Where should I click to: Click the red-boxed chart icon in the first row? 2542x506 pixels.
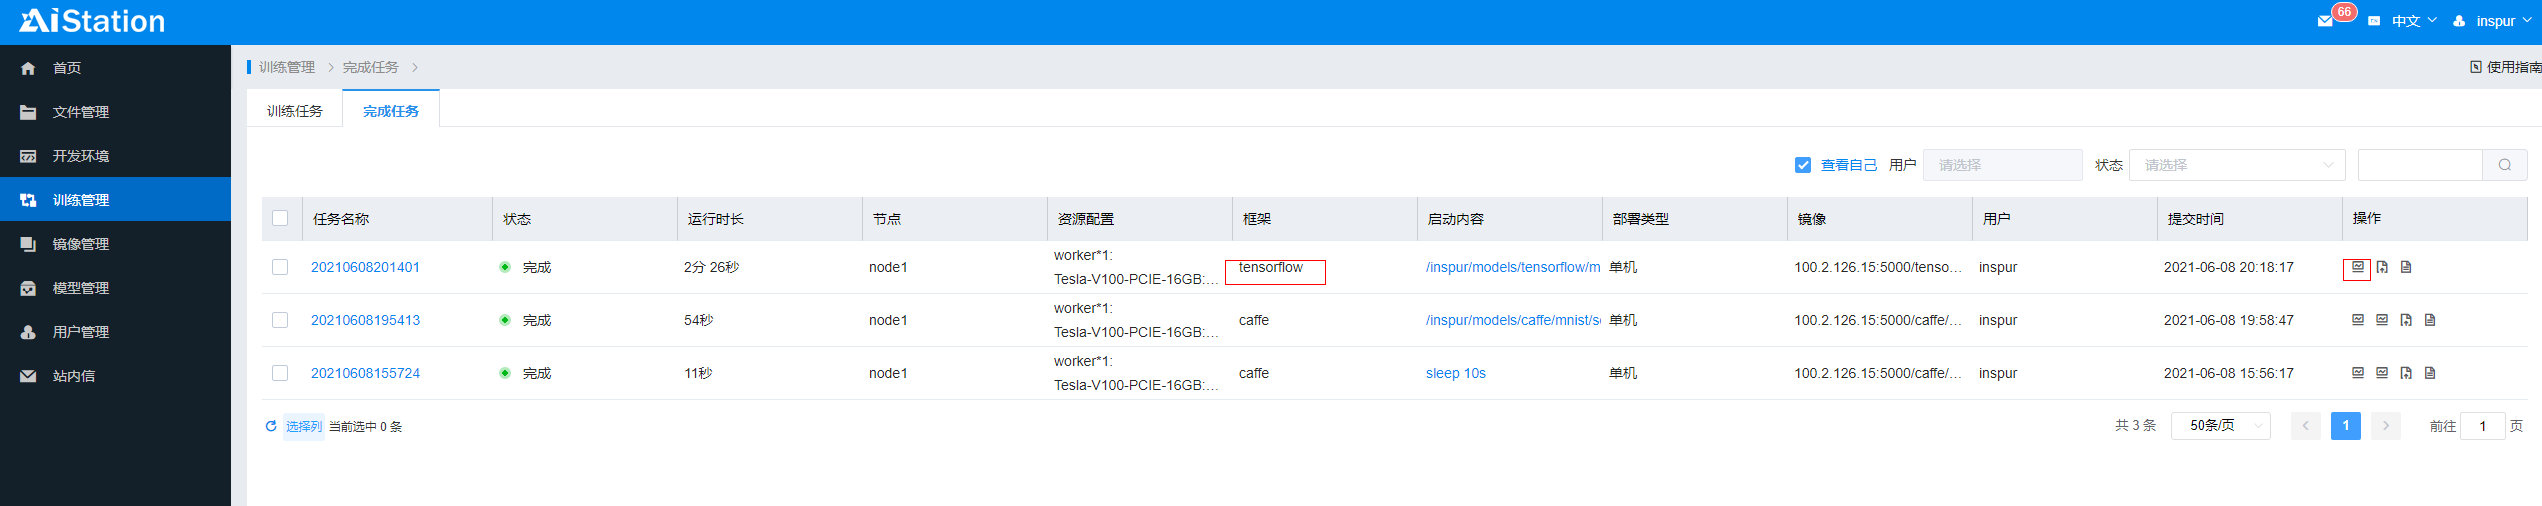(2357, 267)
